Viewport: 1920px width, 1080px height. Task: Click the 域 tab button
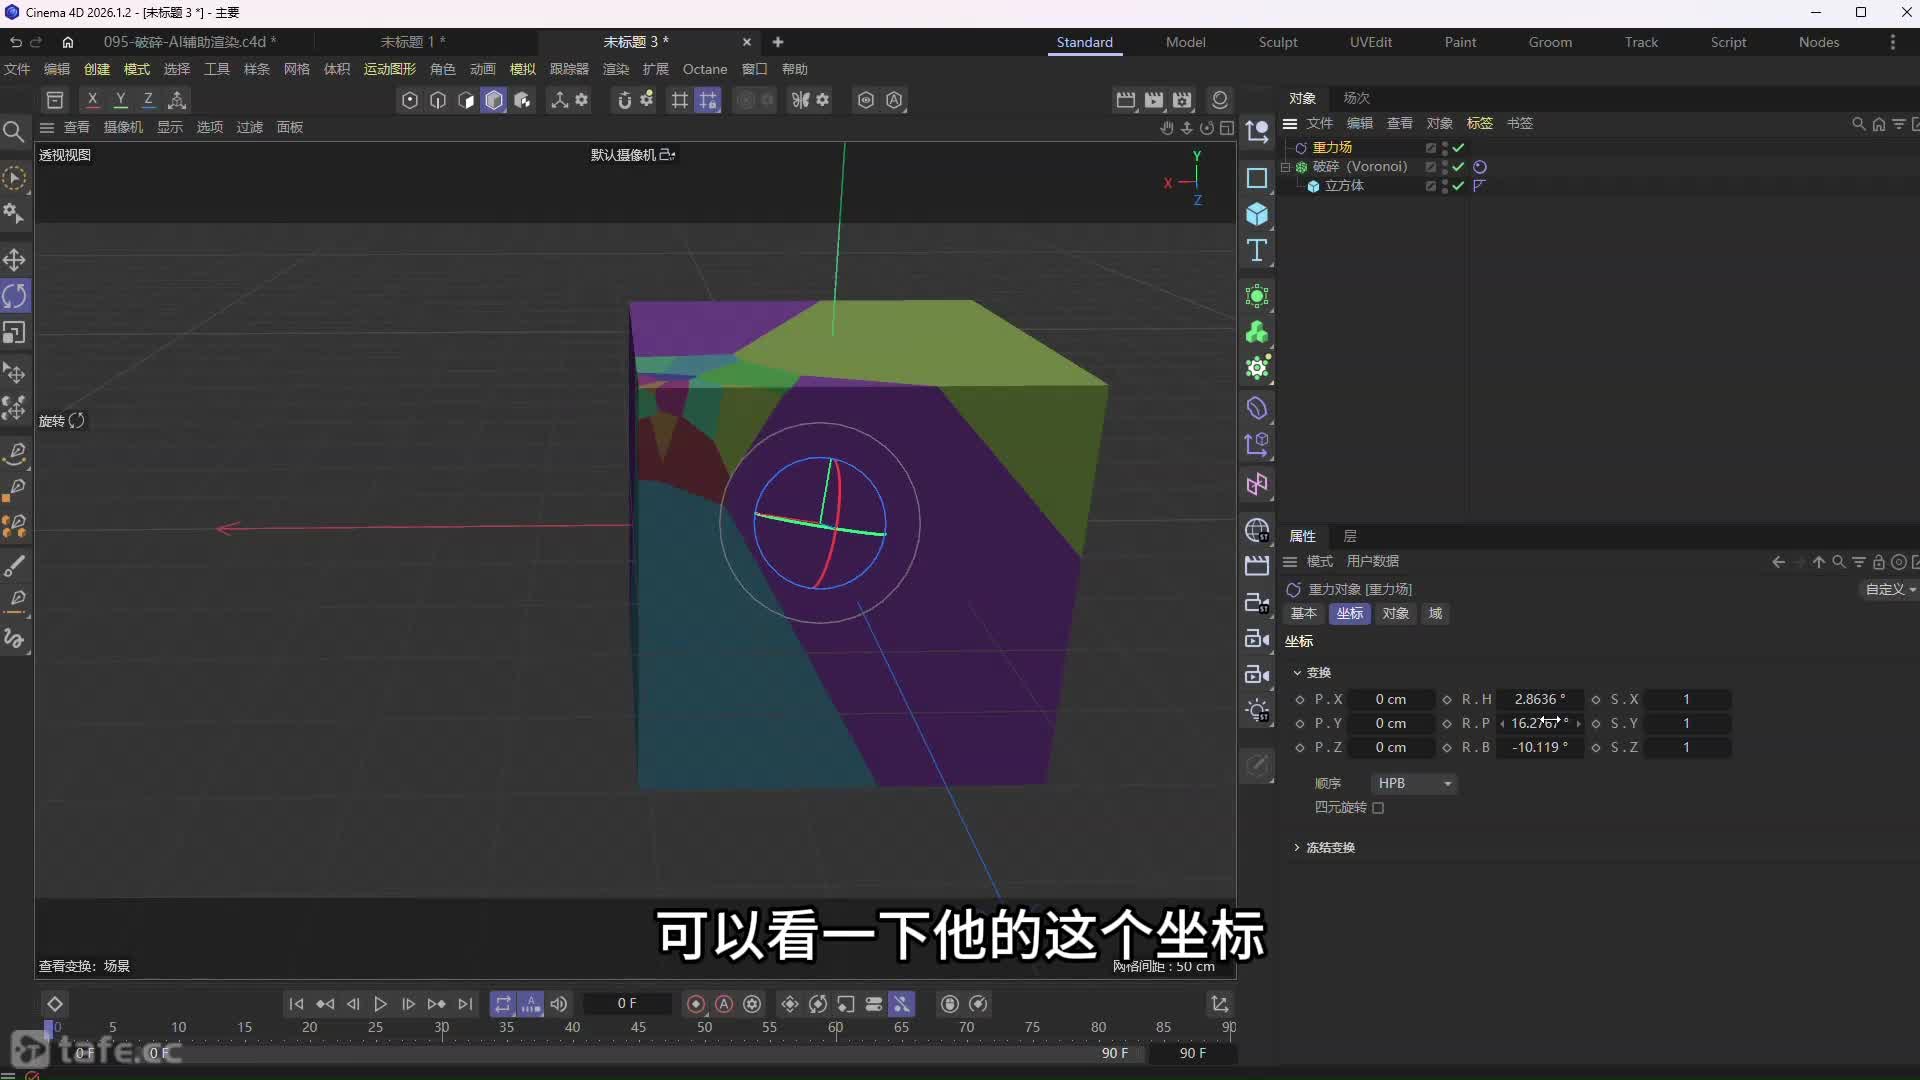[1435, 613]
